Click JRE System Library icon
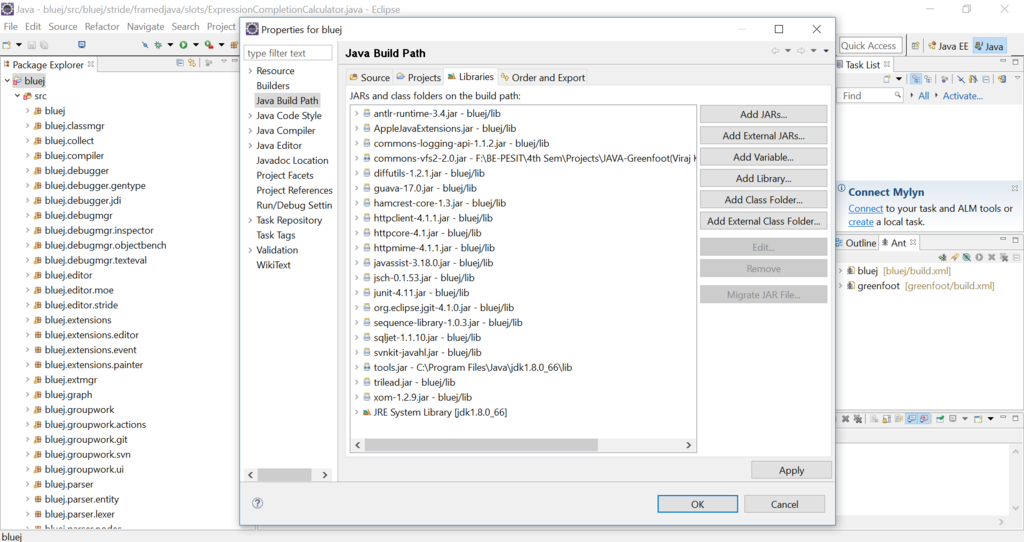The width and height of the screenshot is (1024, 542). pos(367,413)
